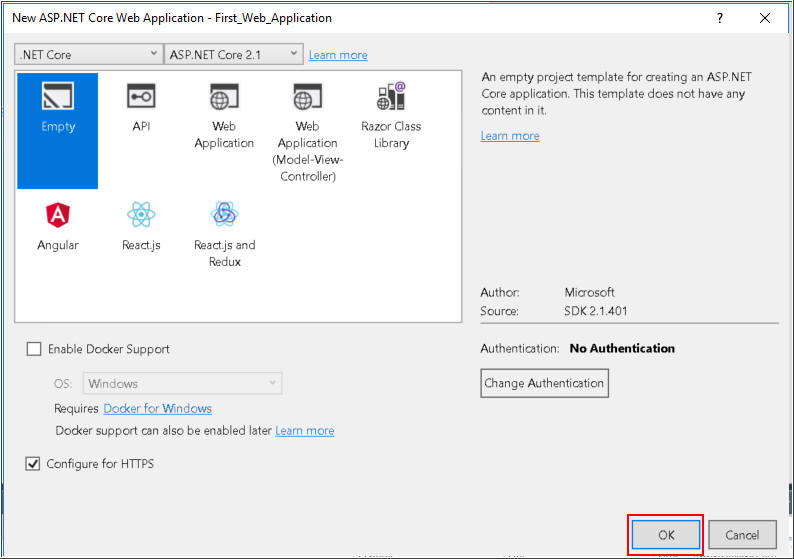The height and width of the screenshot is (559, 794).
Task: Click the Cancel button
Action: tap(742, 535)
